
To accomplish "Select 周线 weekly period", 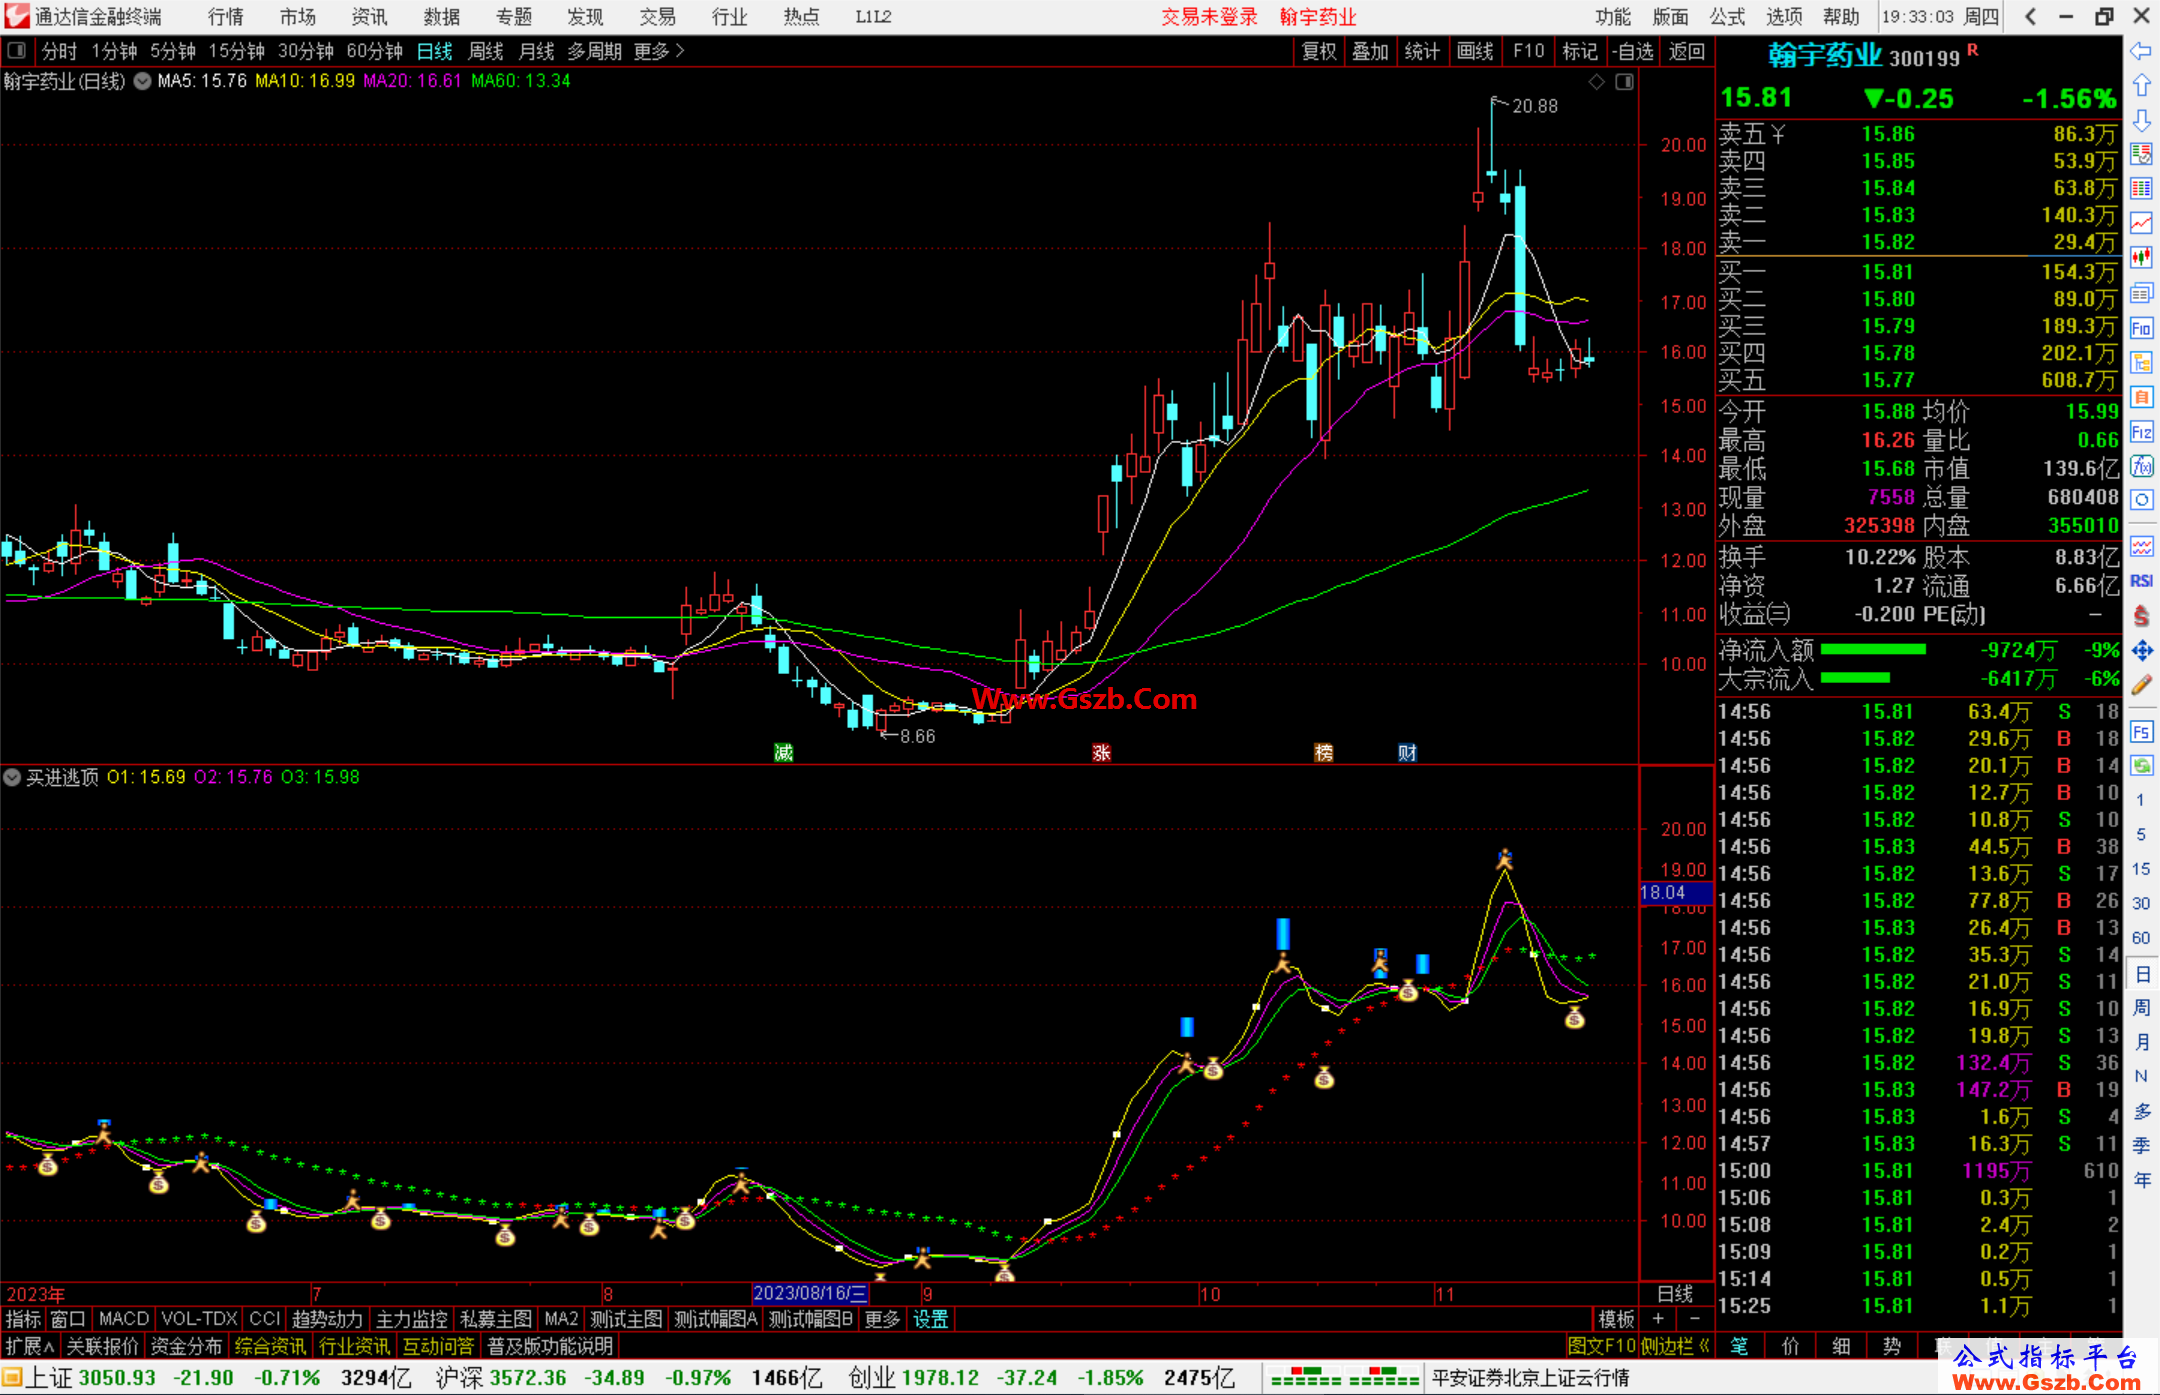I will tap(486, 51).
